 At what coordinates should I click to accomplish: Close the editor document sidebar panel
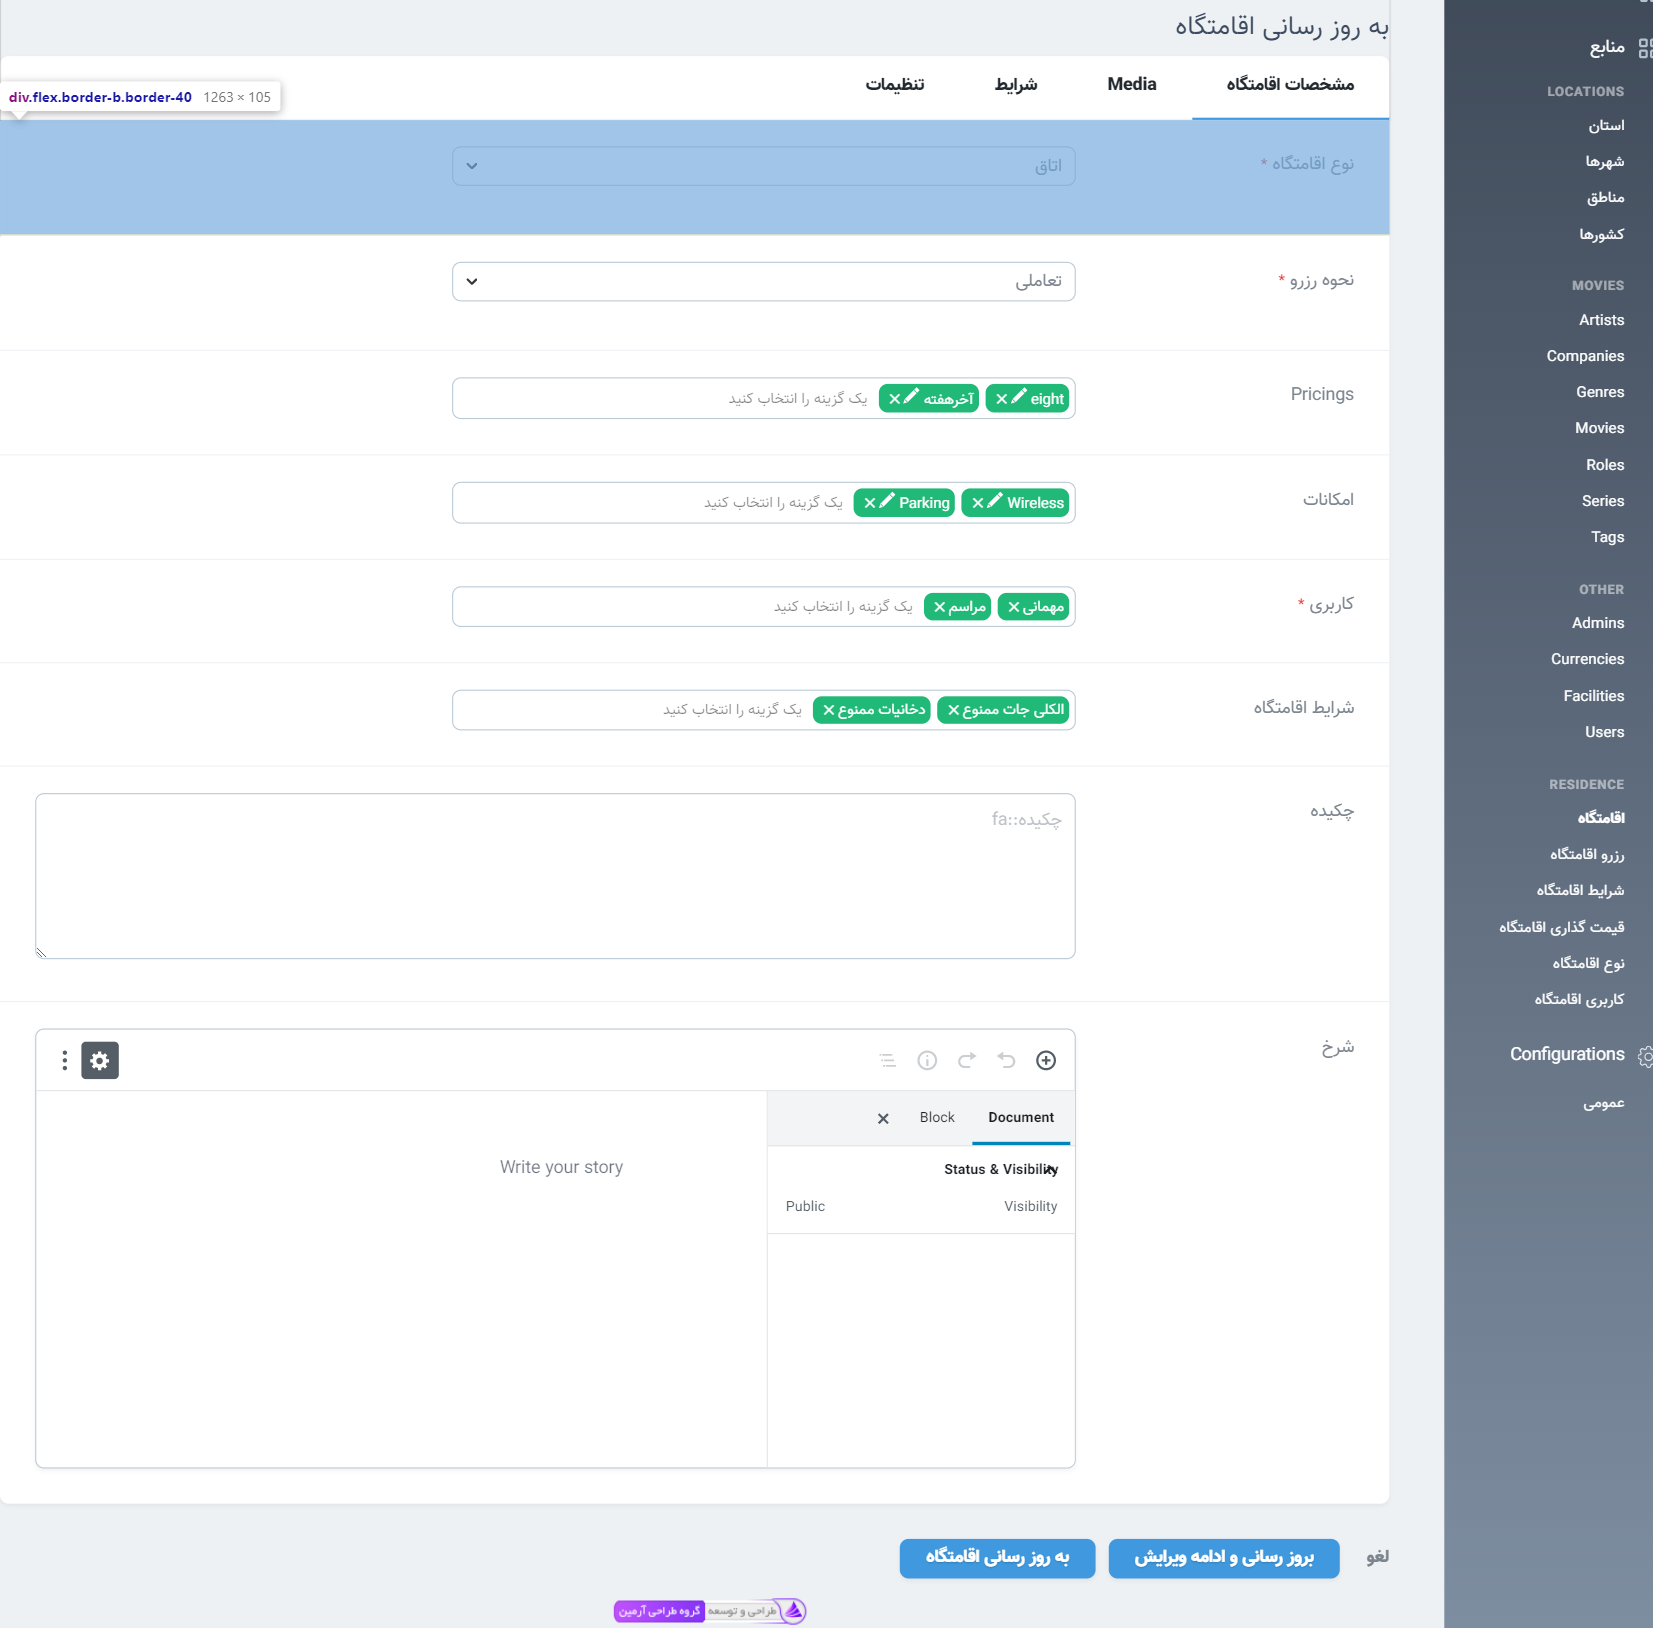883,1119
